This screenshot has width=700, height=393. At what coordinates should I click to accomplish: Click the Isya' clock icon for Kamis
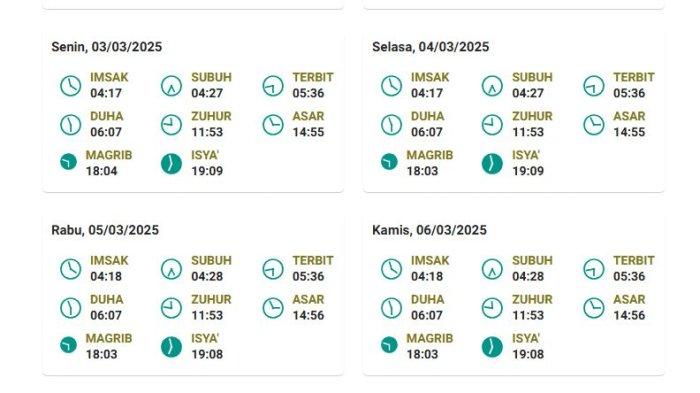(492, 347)
